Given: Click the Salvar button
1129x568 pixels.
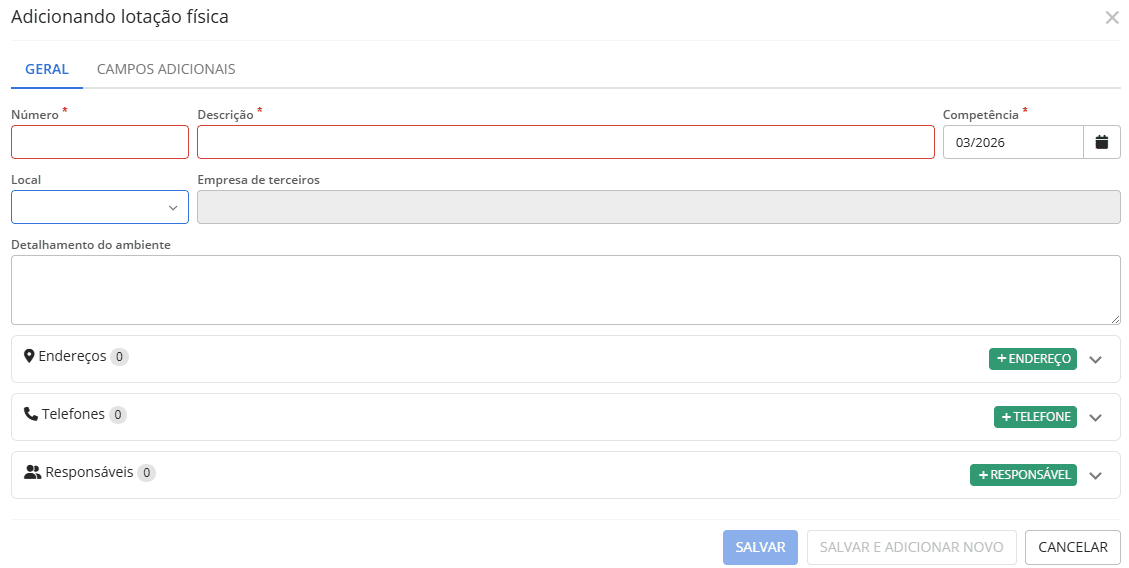Looking at the screenshot, I should (x=760, y=547).
